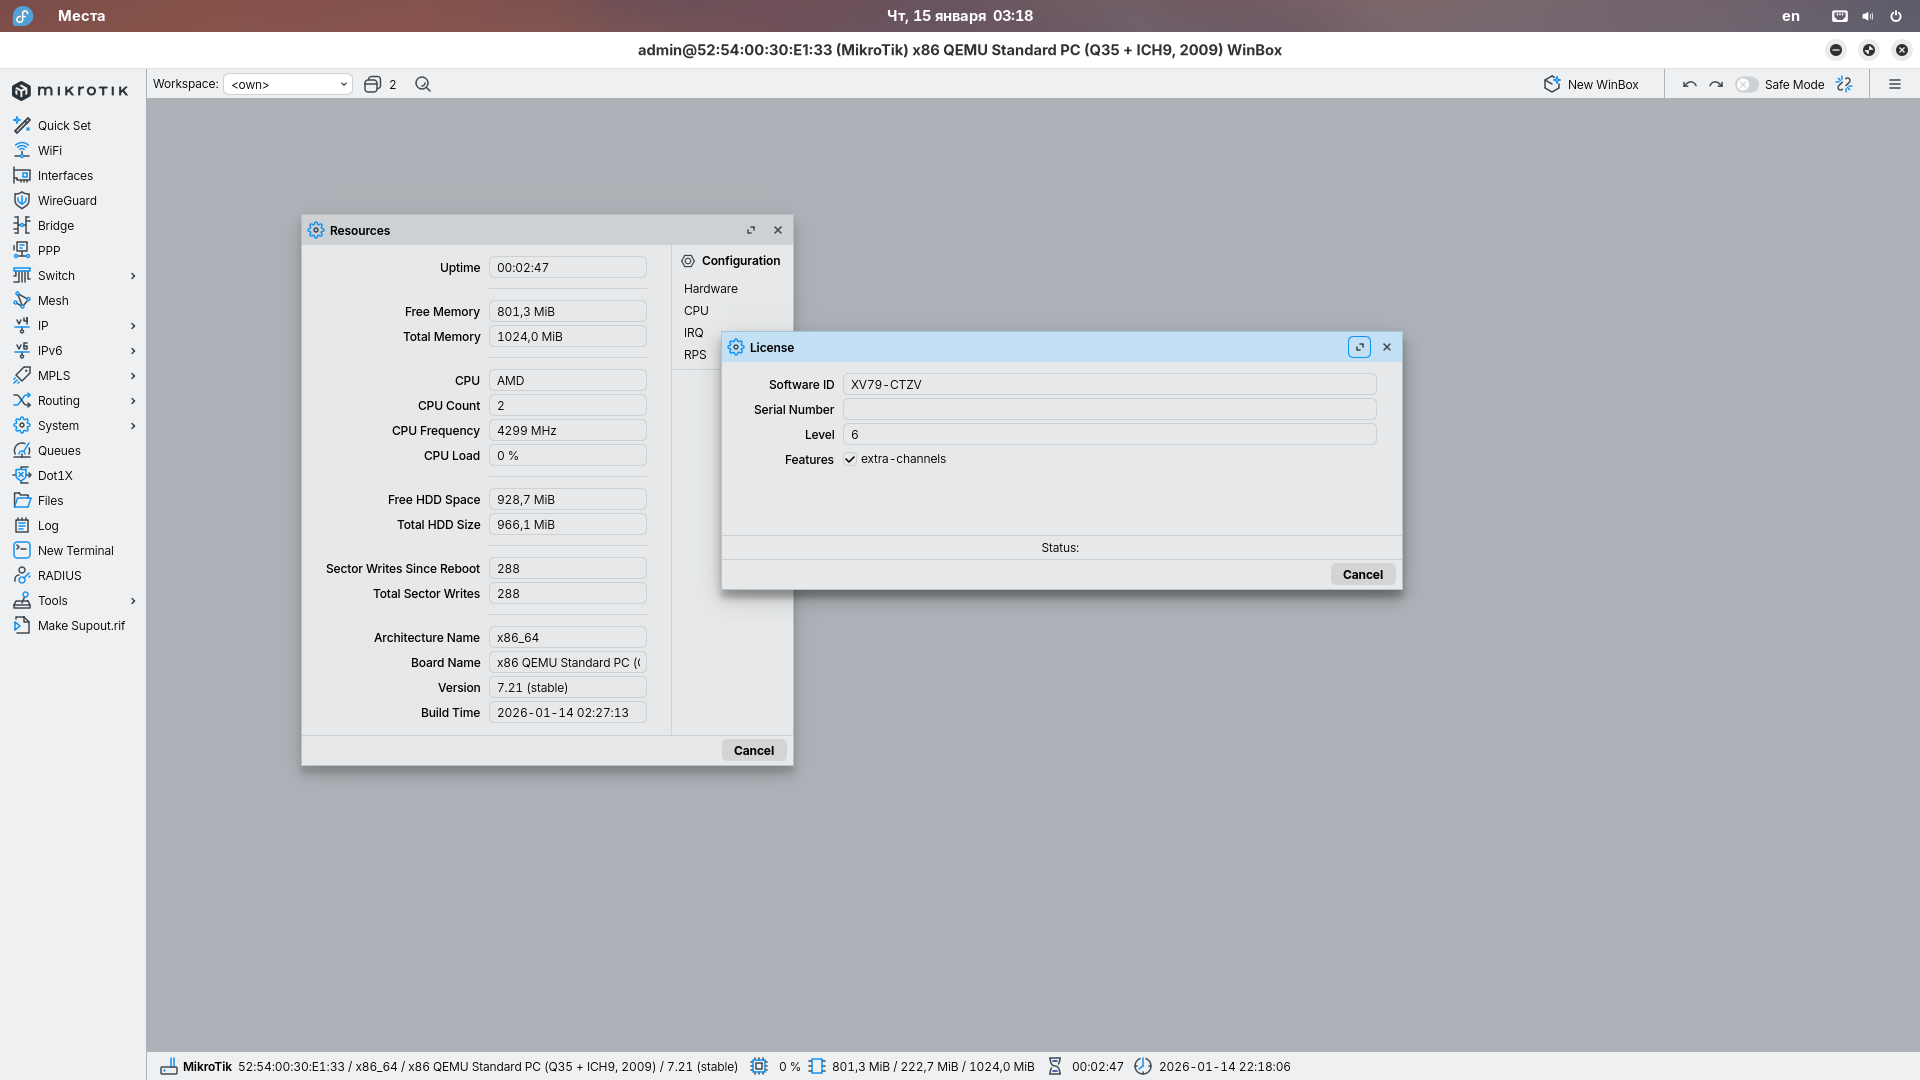1920x1080 pixels.
Task: Click Cancel in the Resources window
Action: pos(753,751)
